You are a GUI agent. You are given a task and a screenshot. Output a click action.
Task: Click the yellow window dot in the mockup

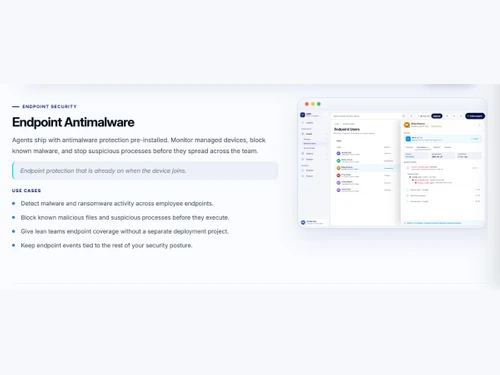click(313, 104)
